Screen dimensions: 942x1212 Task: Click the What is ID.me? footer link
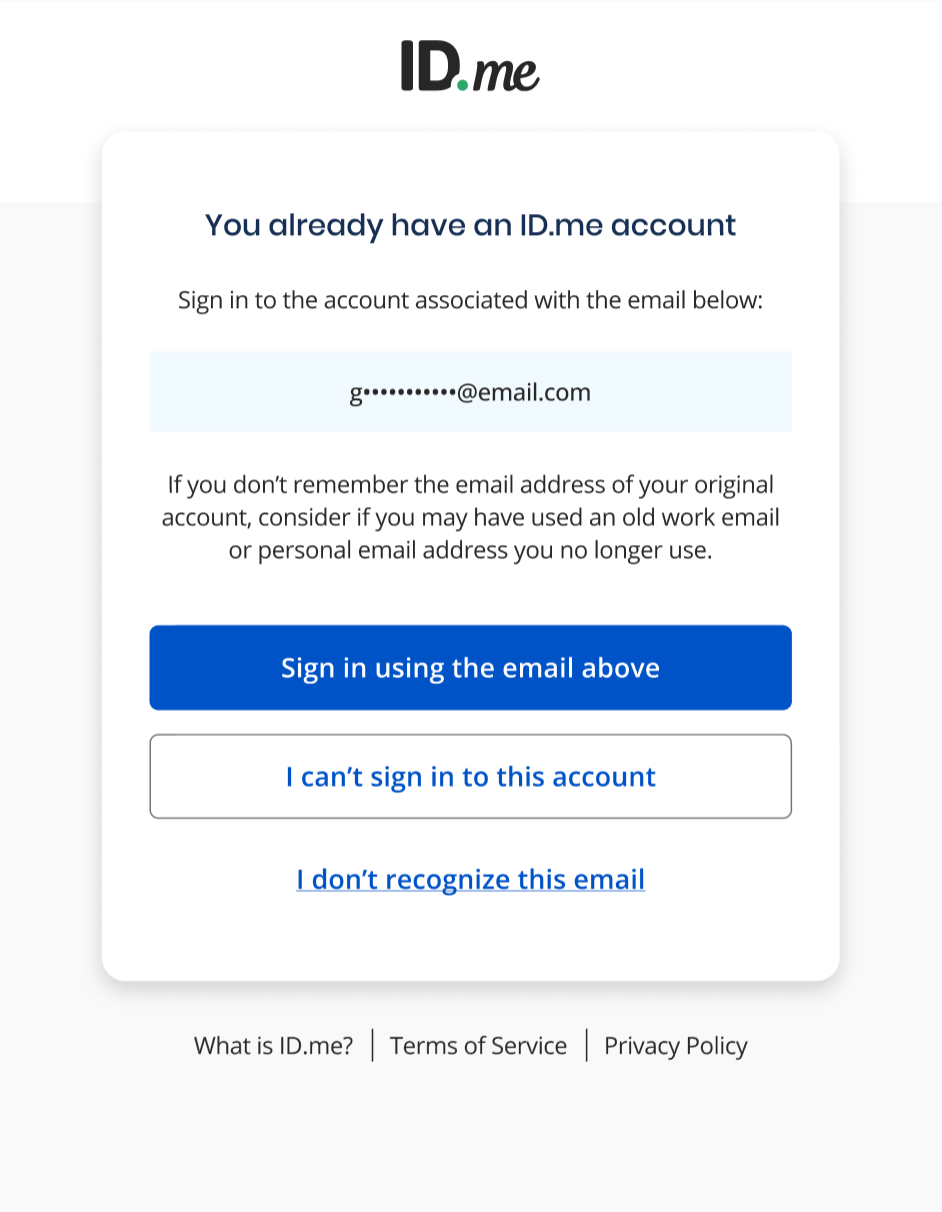tap(273, 1045)
